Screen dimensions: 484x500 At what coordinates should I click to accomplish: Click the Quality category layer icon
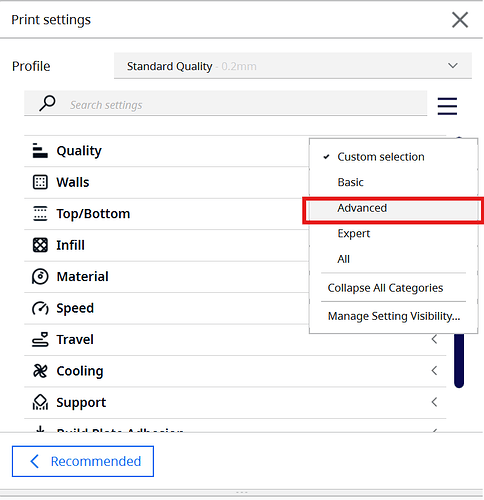click(x=40, y=151)
